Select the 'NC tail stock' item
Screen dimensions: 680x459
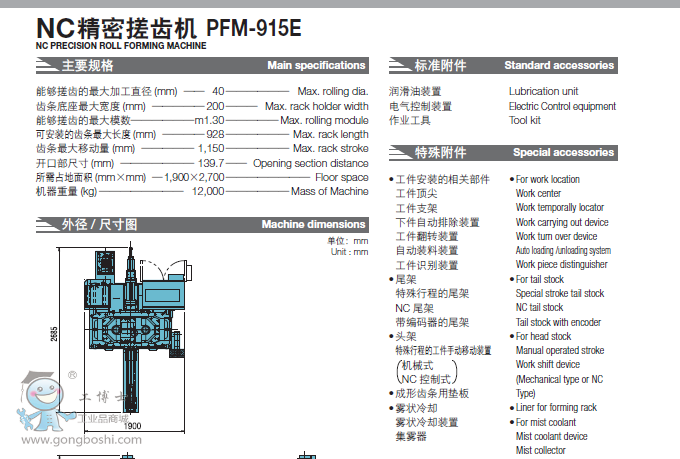(x=539, y=307)
